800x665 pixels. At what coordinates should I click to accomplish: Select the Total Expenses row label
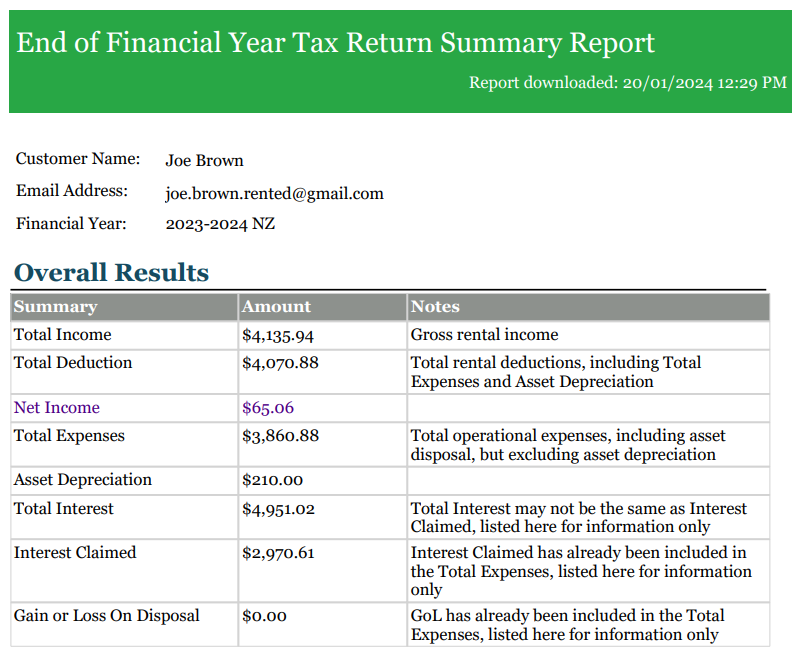point(69,436)
